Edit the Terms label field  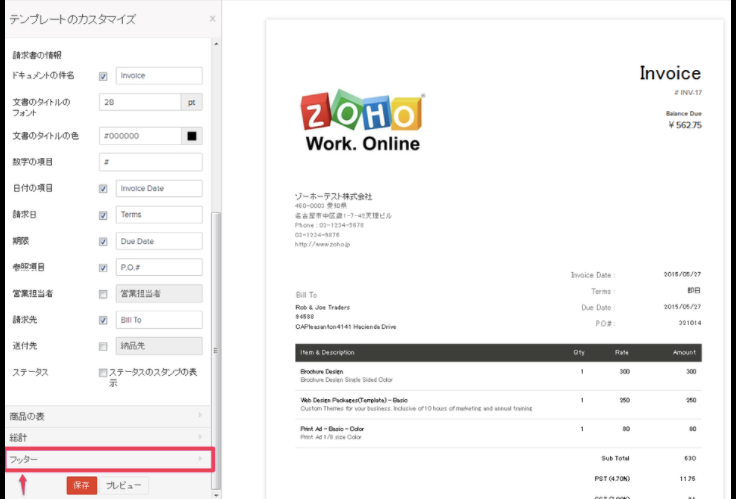pos(159,215)
